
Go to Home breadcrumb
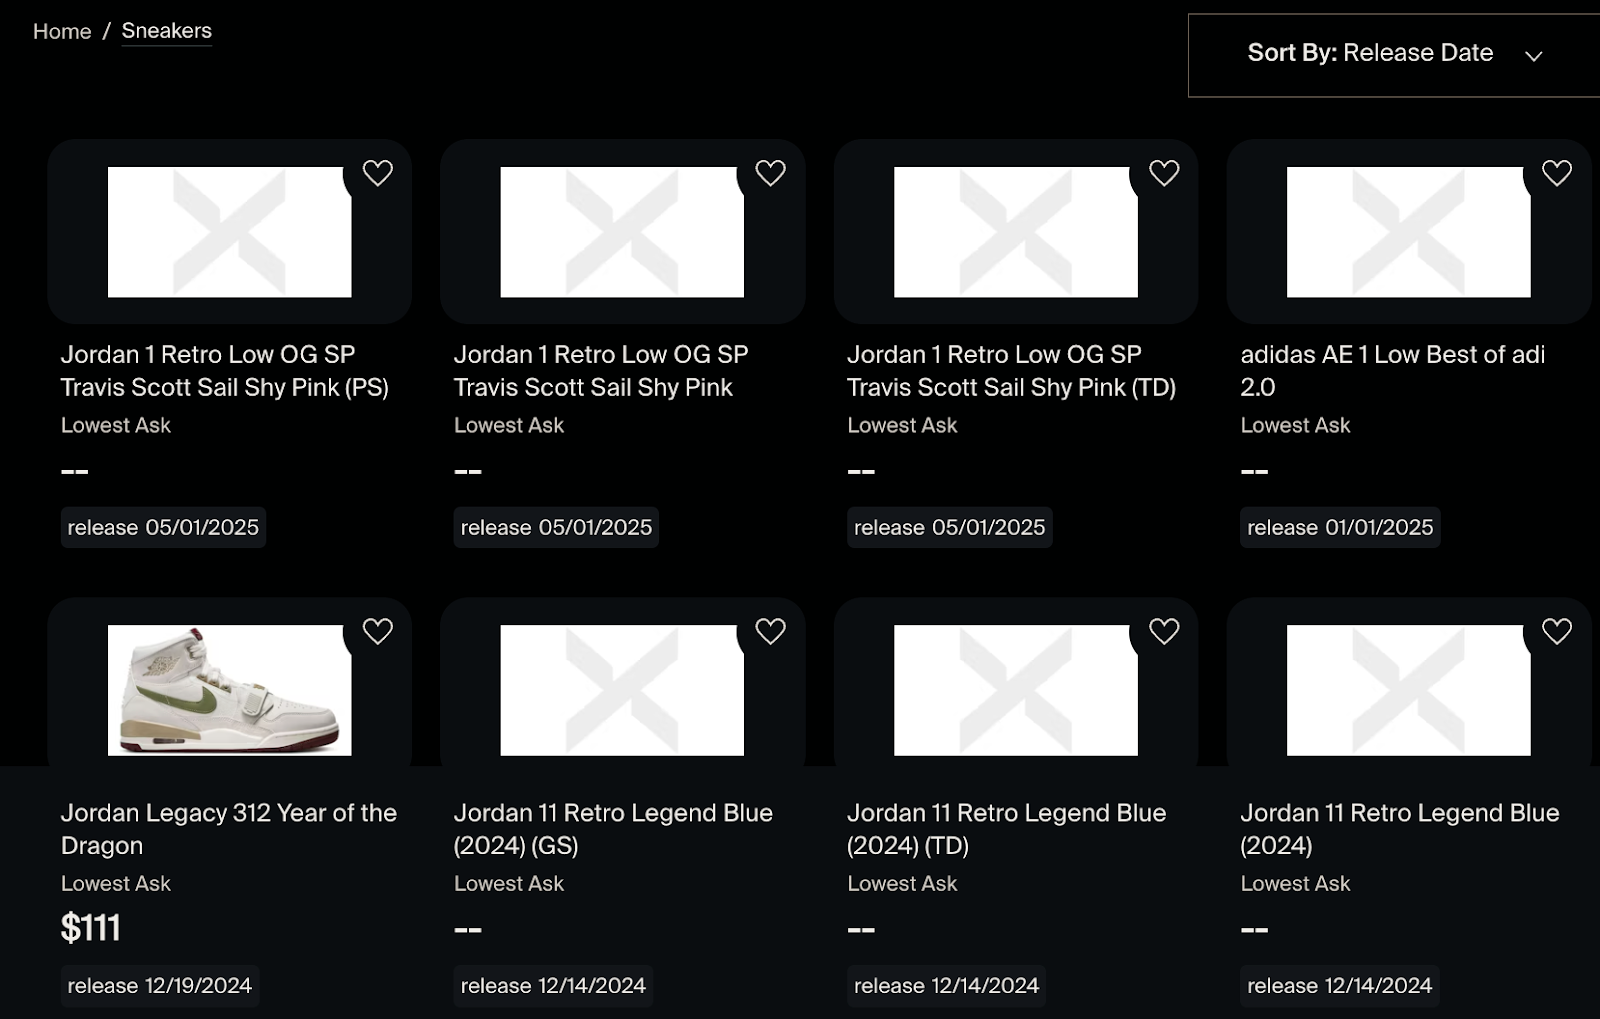[x=62, y=31]
